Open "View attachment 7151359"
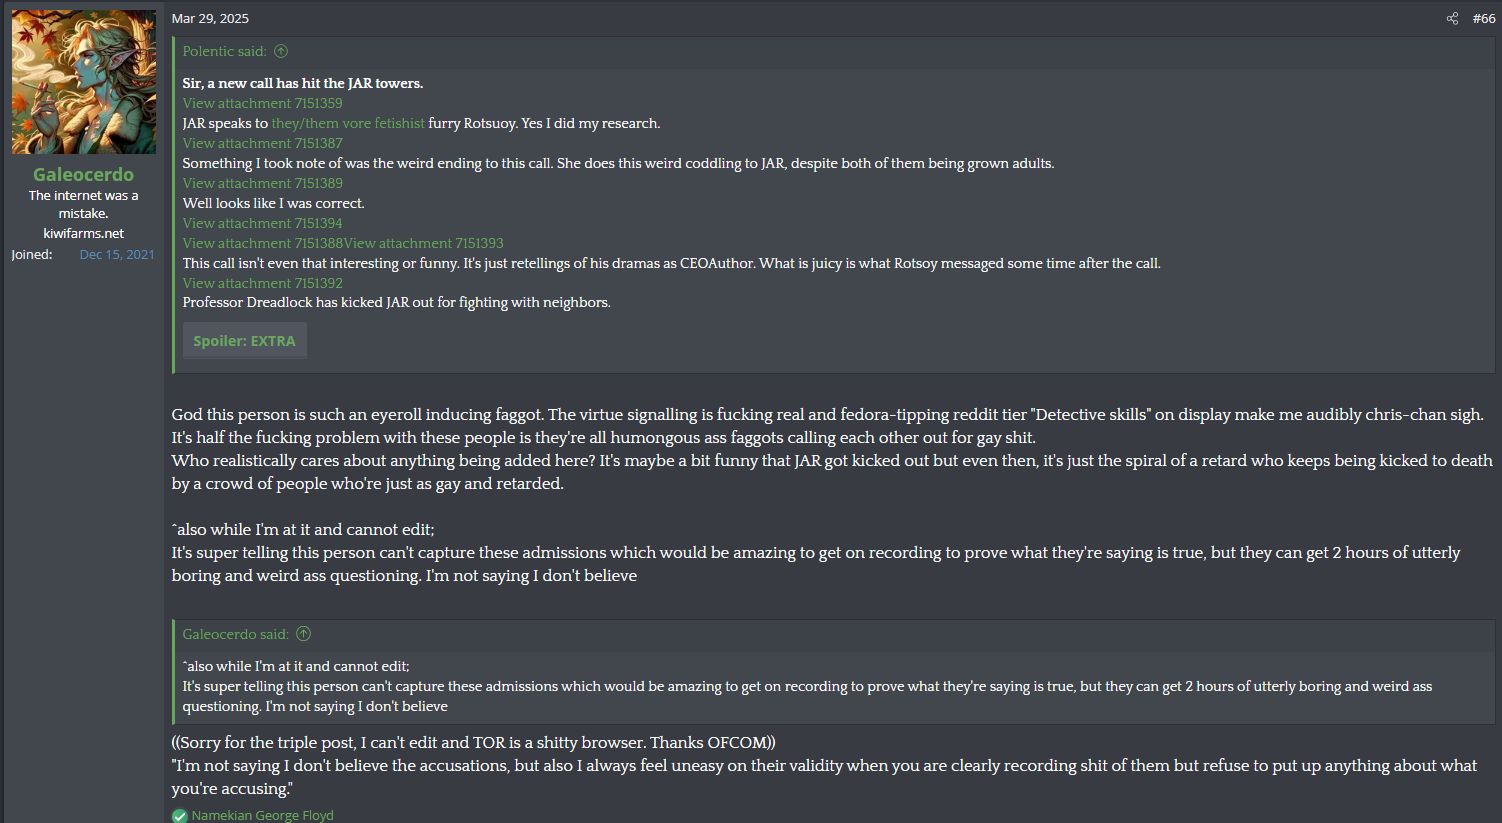The width and height of the screenshot is (1502, 823). click(x=262, y=103)
